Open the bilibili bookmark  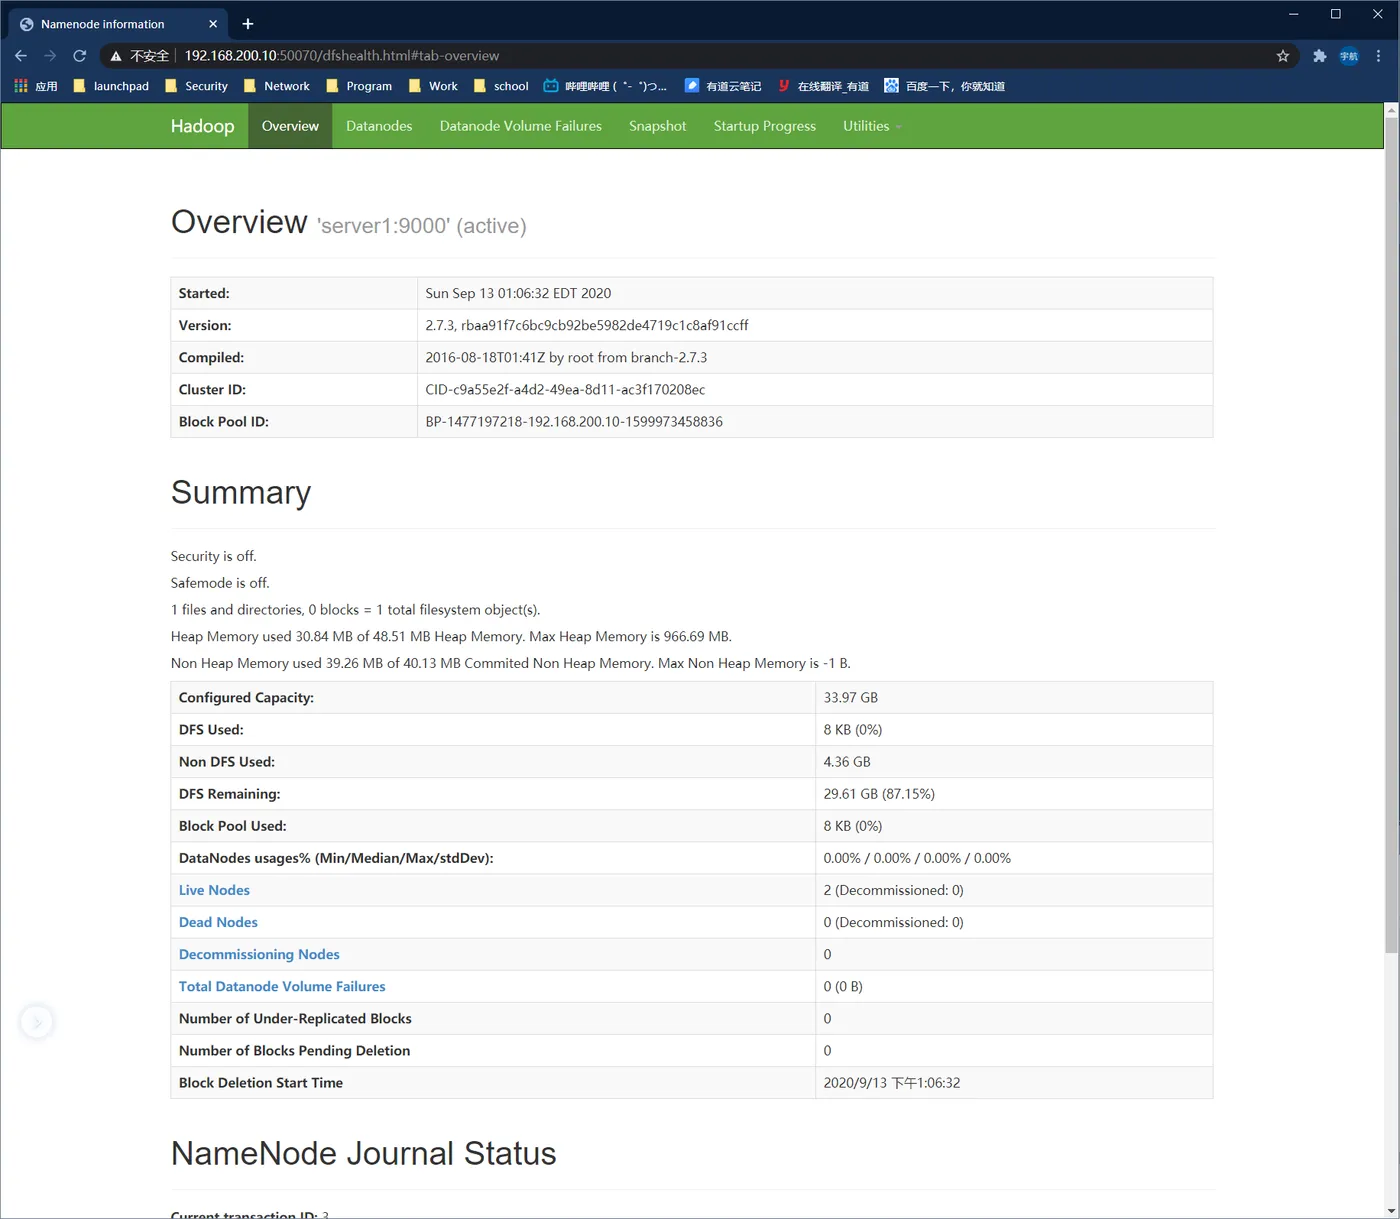click(605, 86)
